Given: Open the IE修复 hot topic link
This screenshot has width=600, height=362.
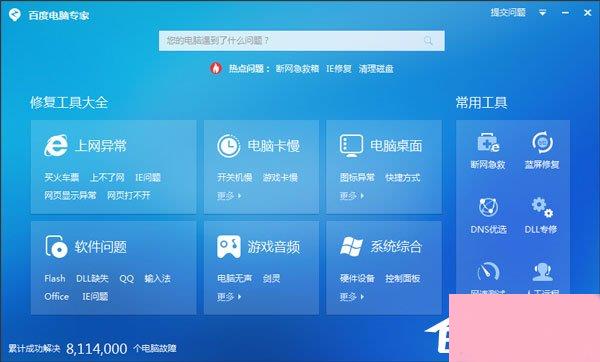Looking at the screenshot, I should (339, 69).
